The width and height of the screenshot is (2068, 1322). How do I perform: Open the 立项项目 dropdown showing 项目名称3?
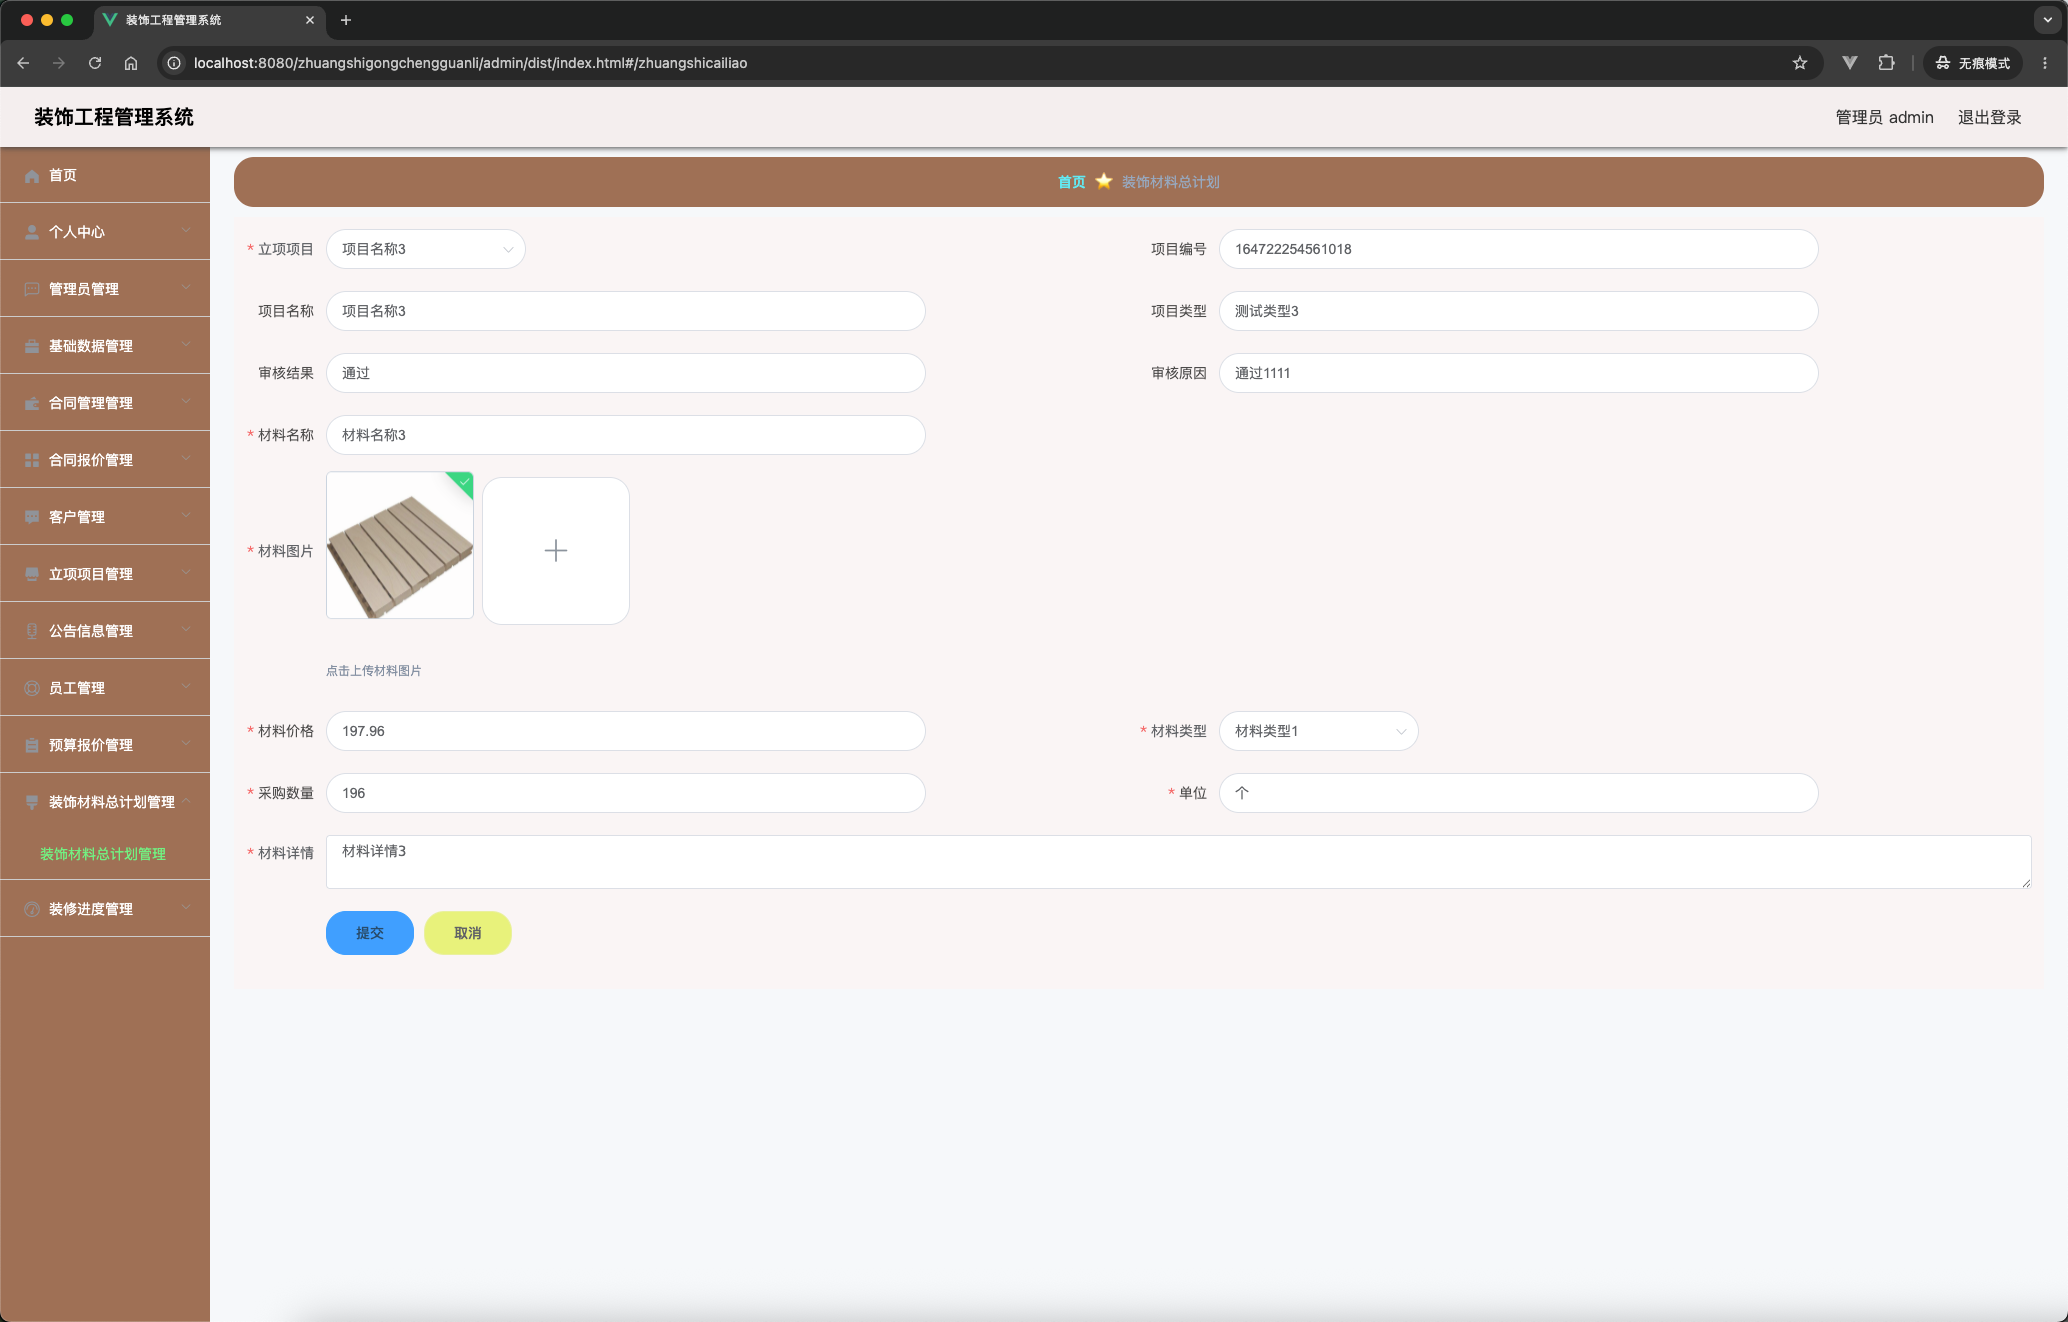click(x=426, y=249)
